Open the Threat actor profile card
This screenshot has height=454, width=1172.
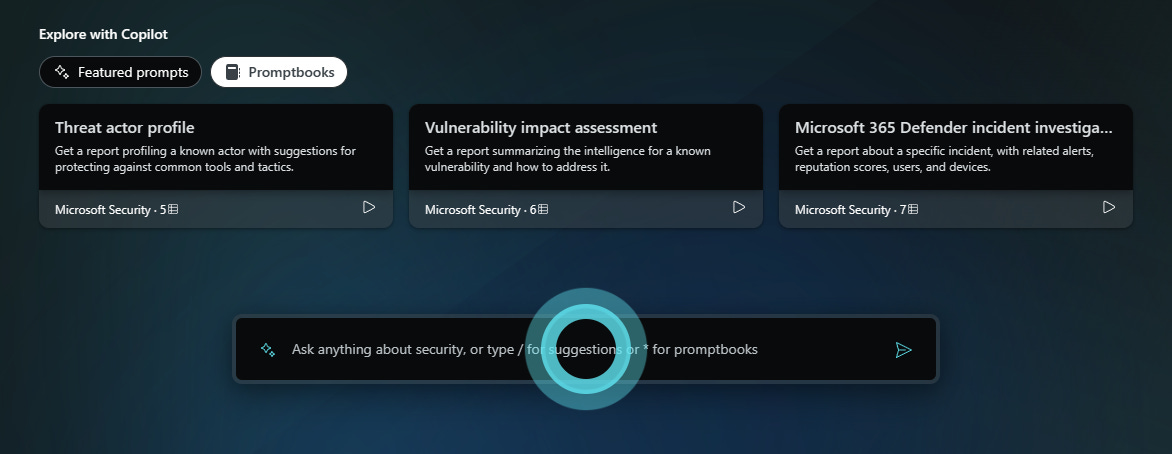[216, 166]
